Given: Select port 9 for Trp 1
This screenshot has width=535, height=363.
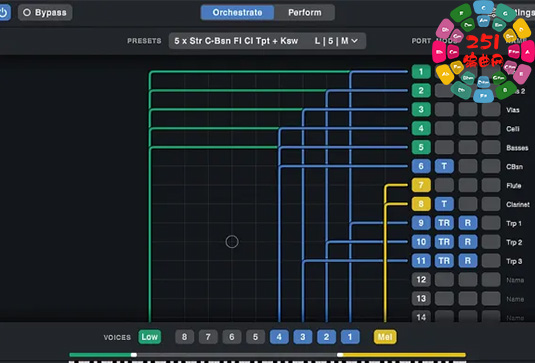Looking at the screenshot, I should tap(421, 223).
